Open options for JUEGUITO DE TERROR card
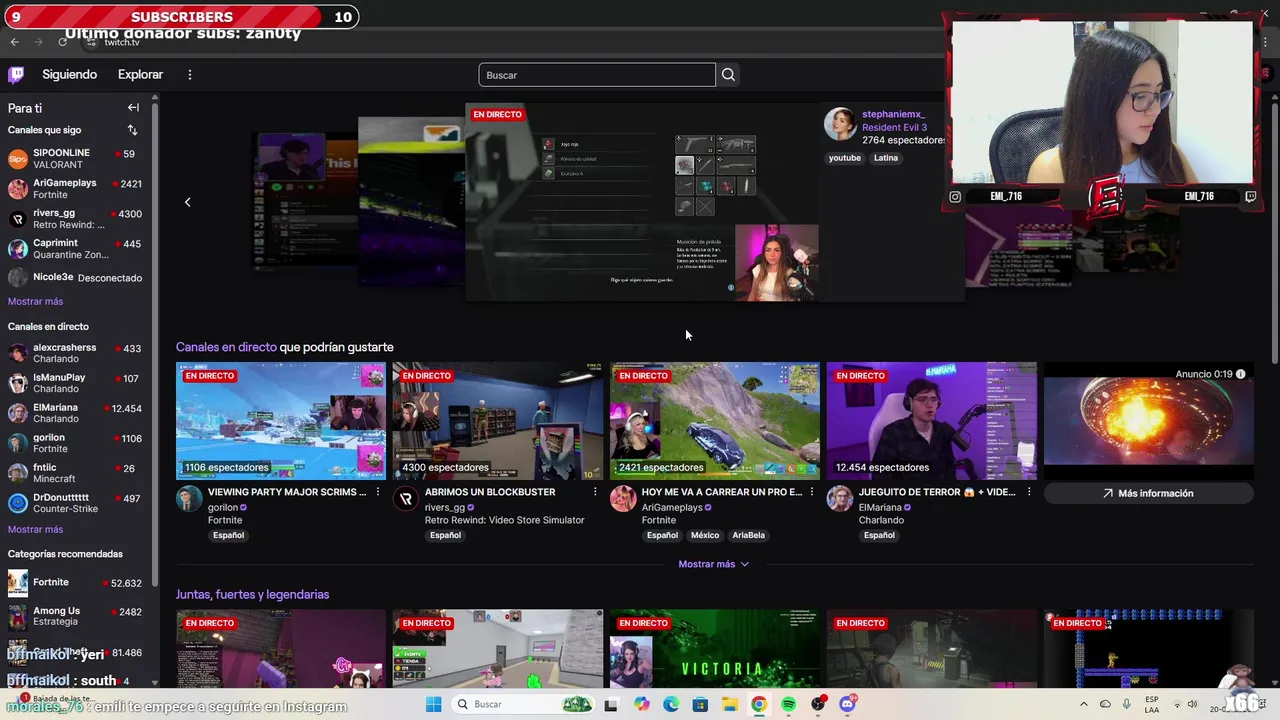The width and height of the screenshot is (1280, 720). click(x=1029, y=492)
